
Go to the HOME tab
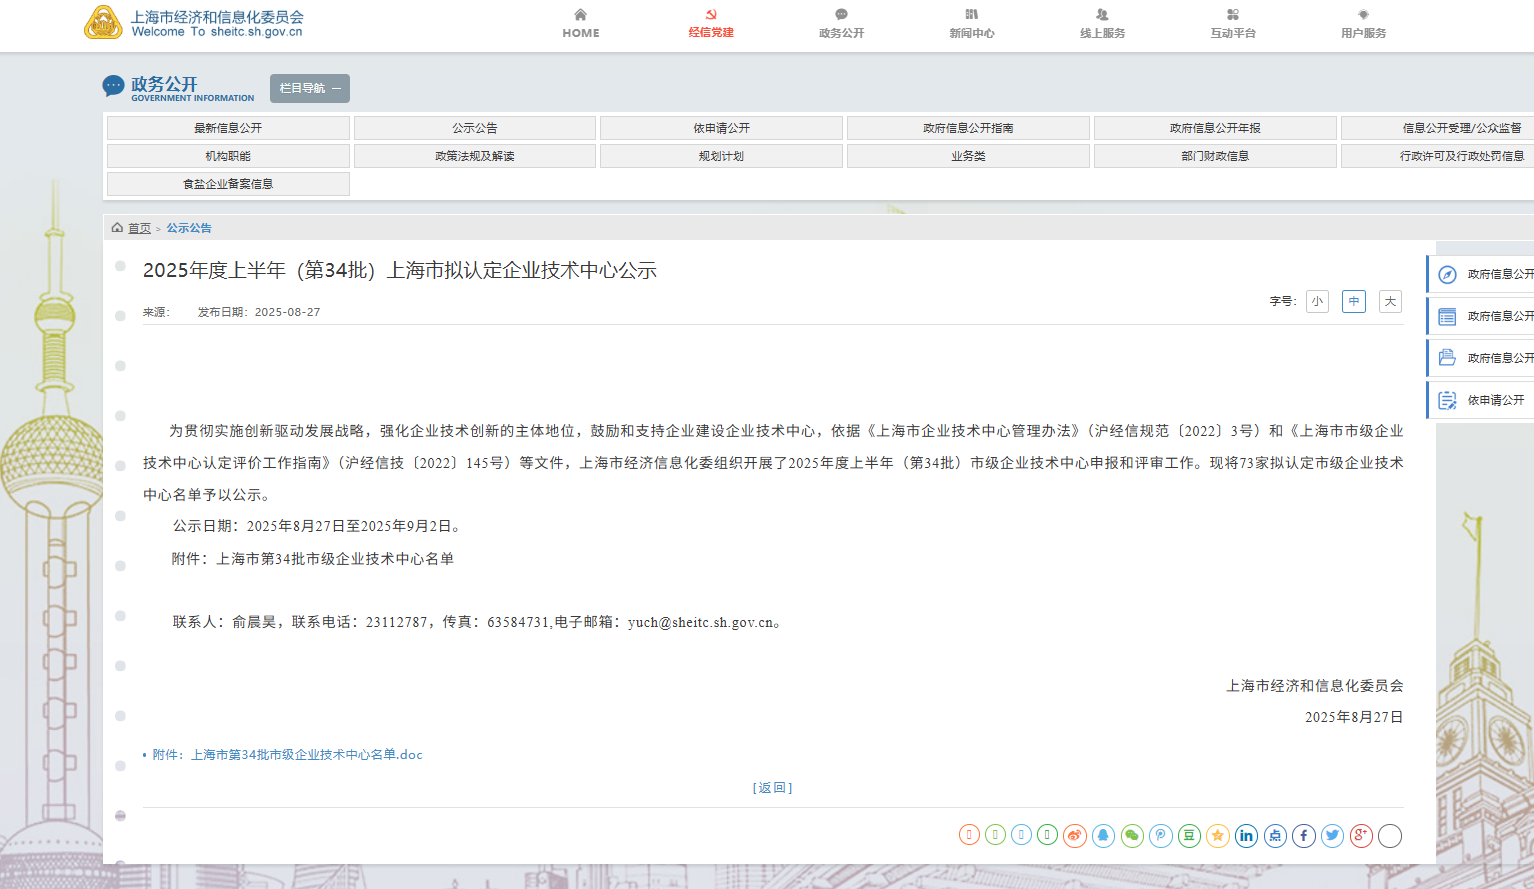[x=581, y=24]
